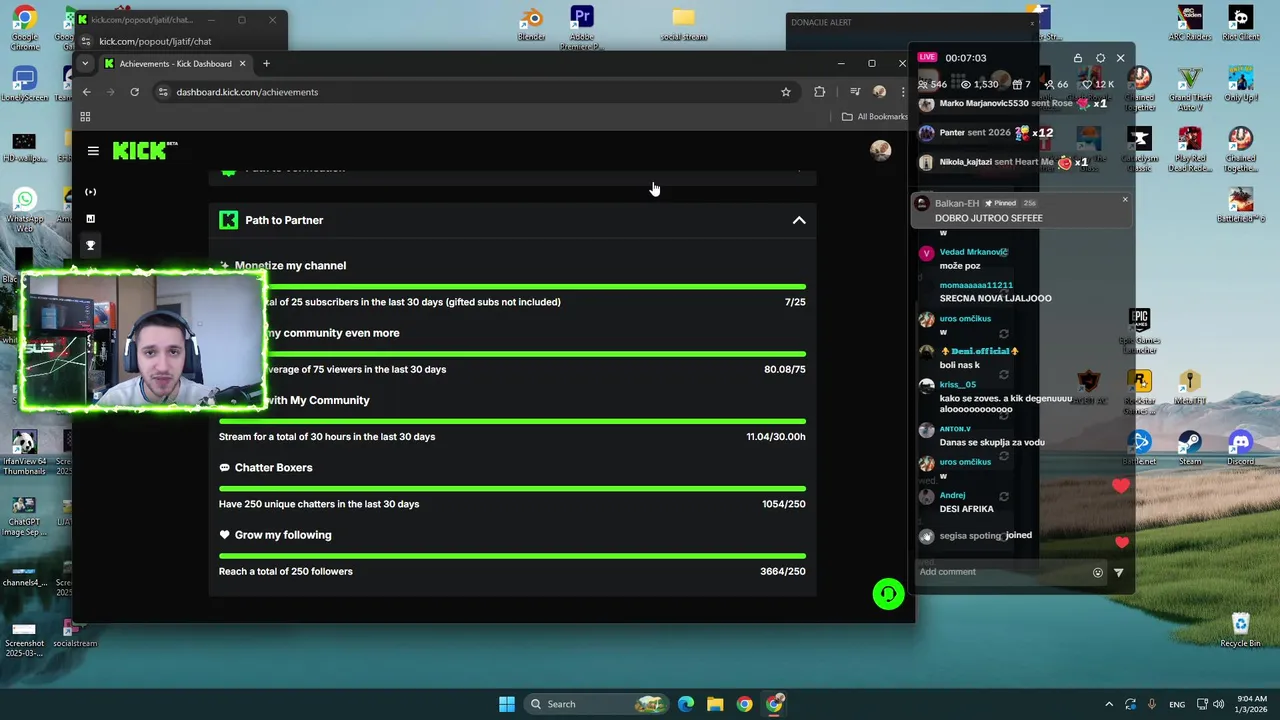Open Chrome extensions puzzle icon

820,92
